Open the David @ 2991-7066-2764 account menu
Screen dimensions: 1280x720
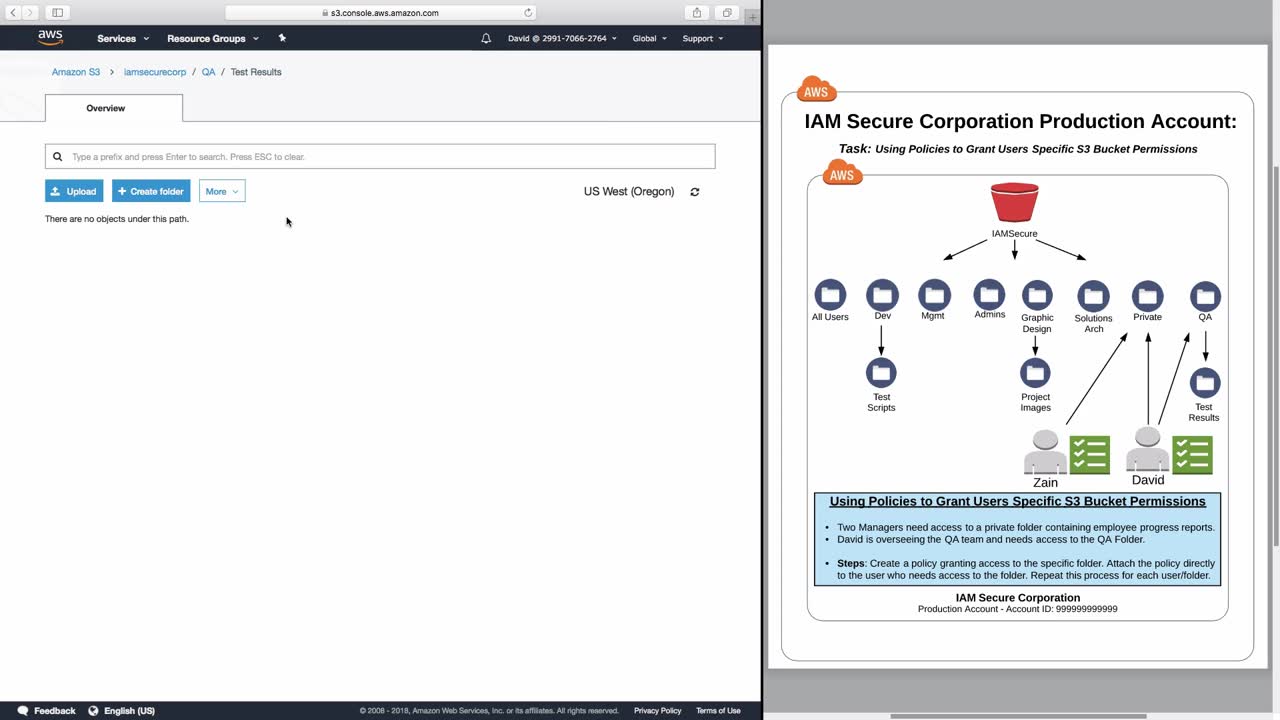point(562,38)
